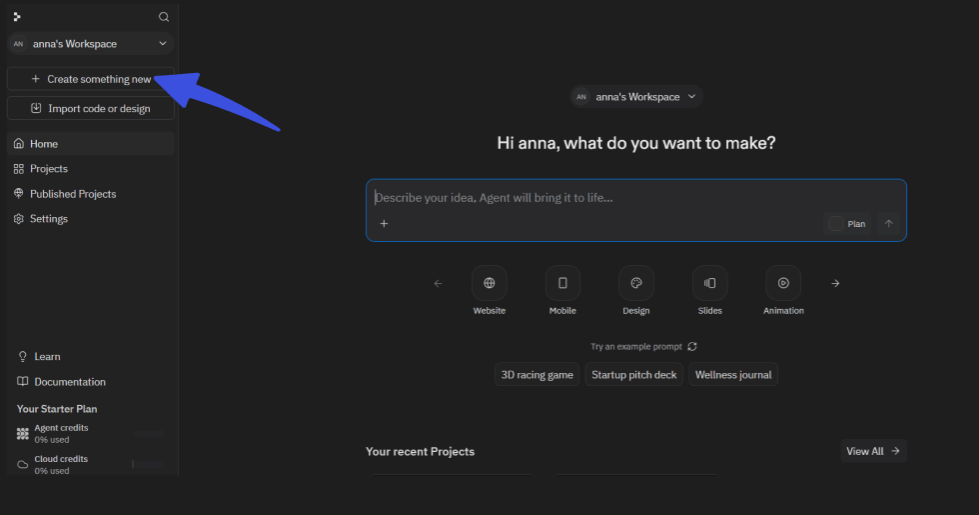Choose the Startup pitch deck prompt
Image resolution: width=979 pixels, height=515 pixels.
[634, 375]
